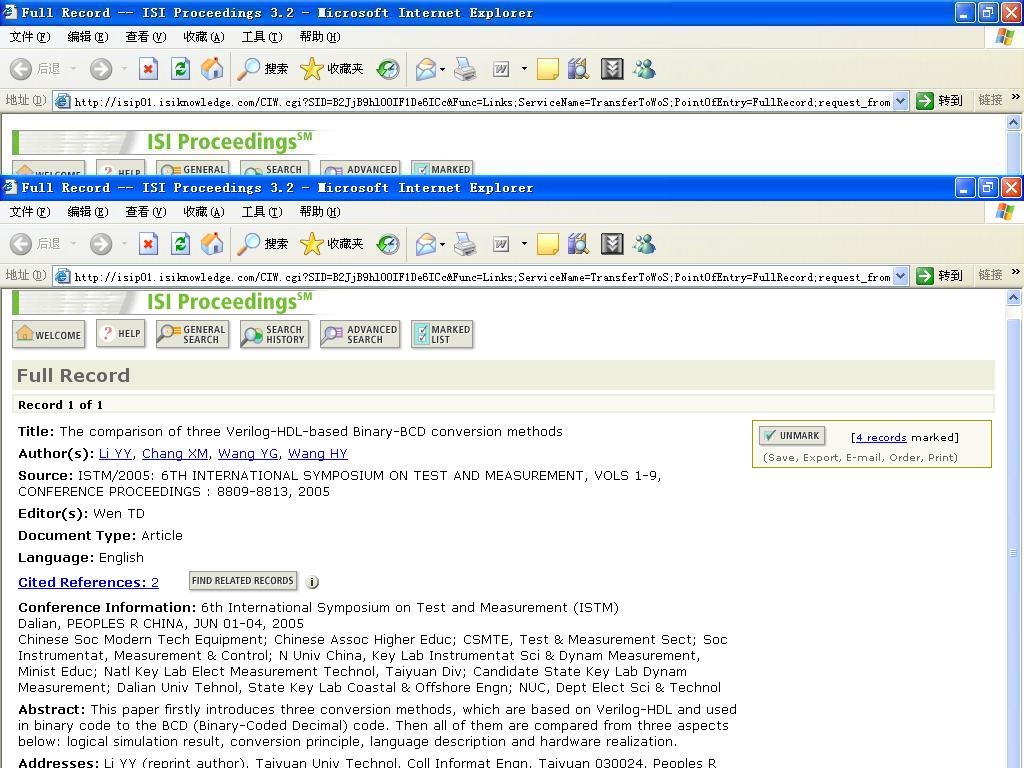Open the info icon beside Find Related Records

click(312, 582)
